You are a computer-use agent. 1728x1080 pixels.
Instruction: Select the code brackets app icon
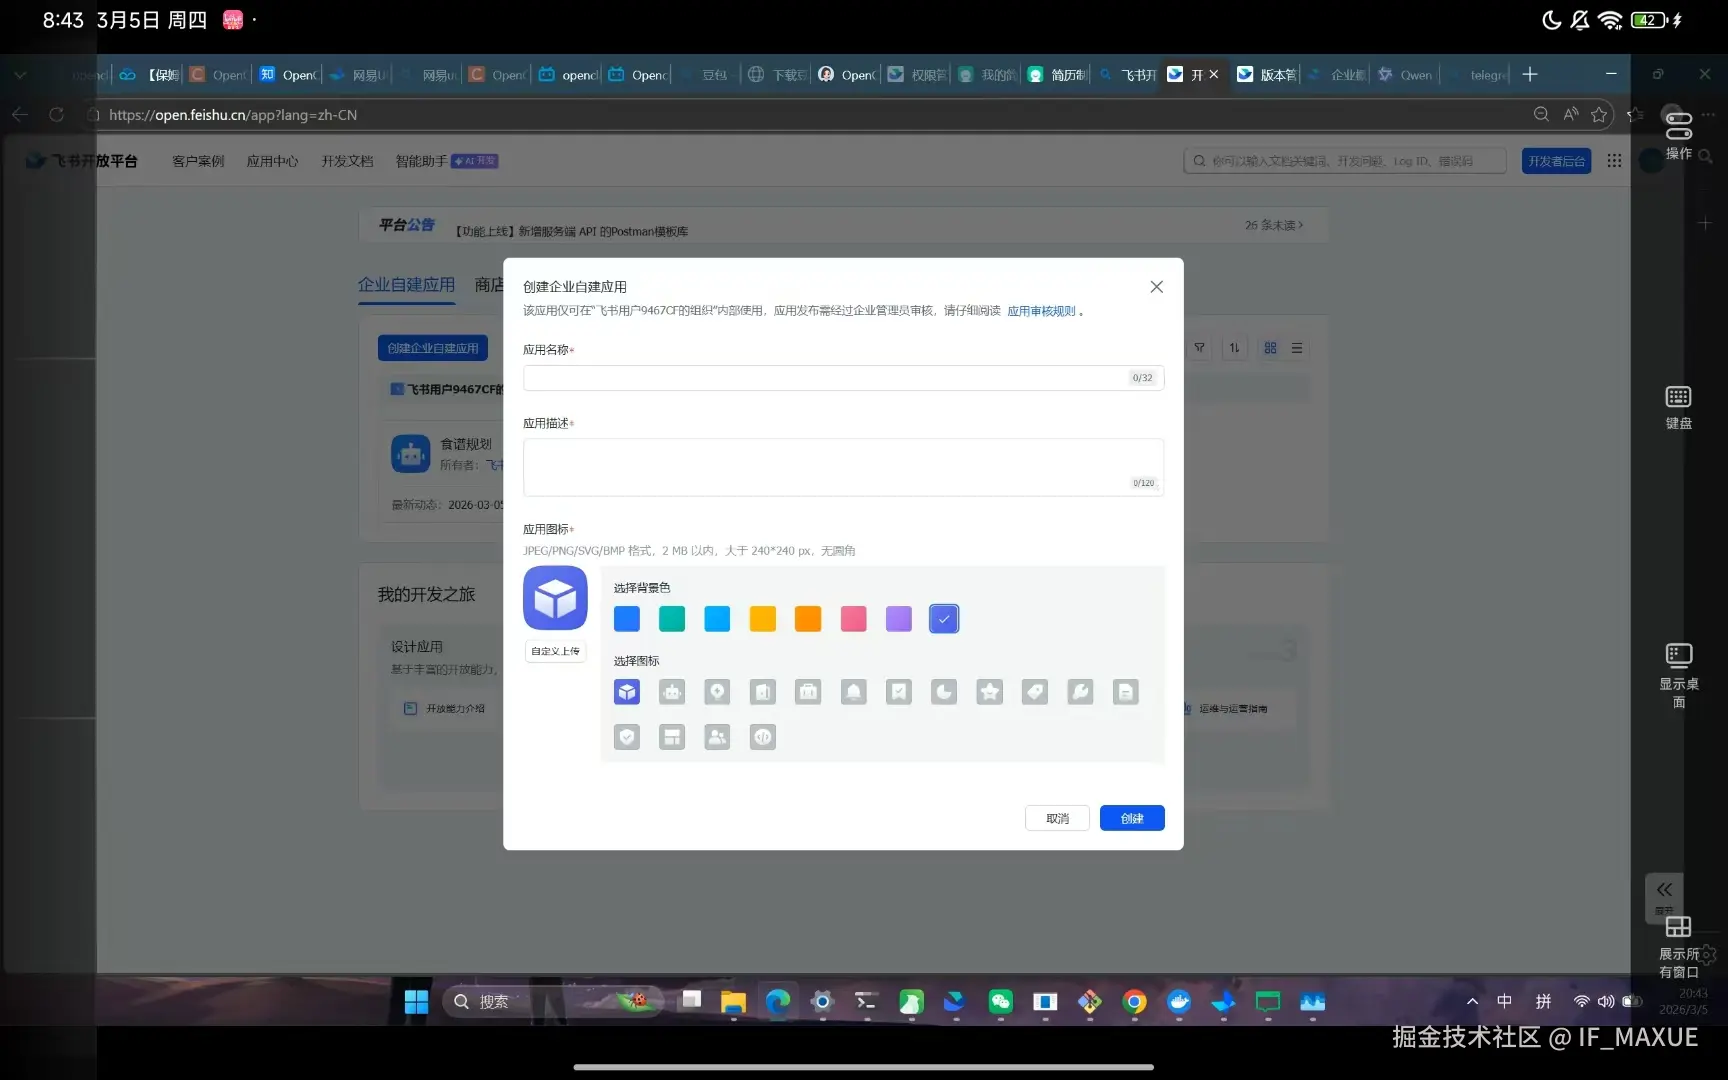[x=763, y=737]
